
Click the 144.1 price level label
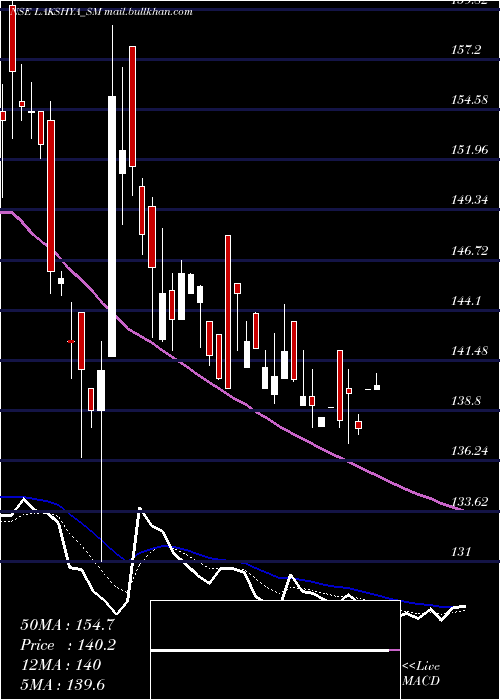tap(466, 301)
